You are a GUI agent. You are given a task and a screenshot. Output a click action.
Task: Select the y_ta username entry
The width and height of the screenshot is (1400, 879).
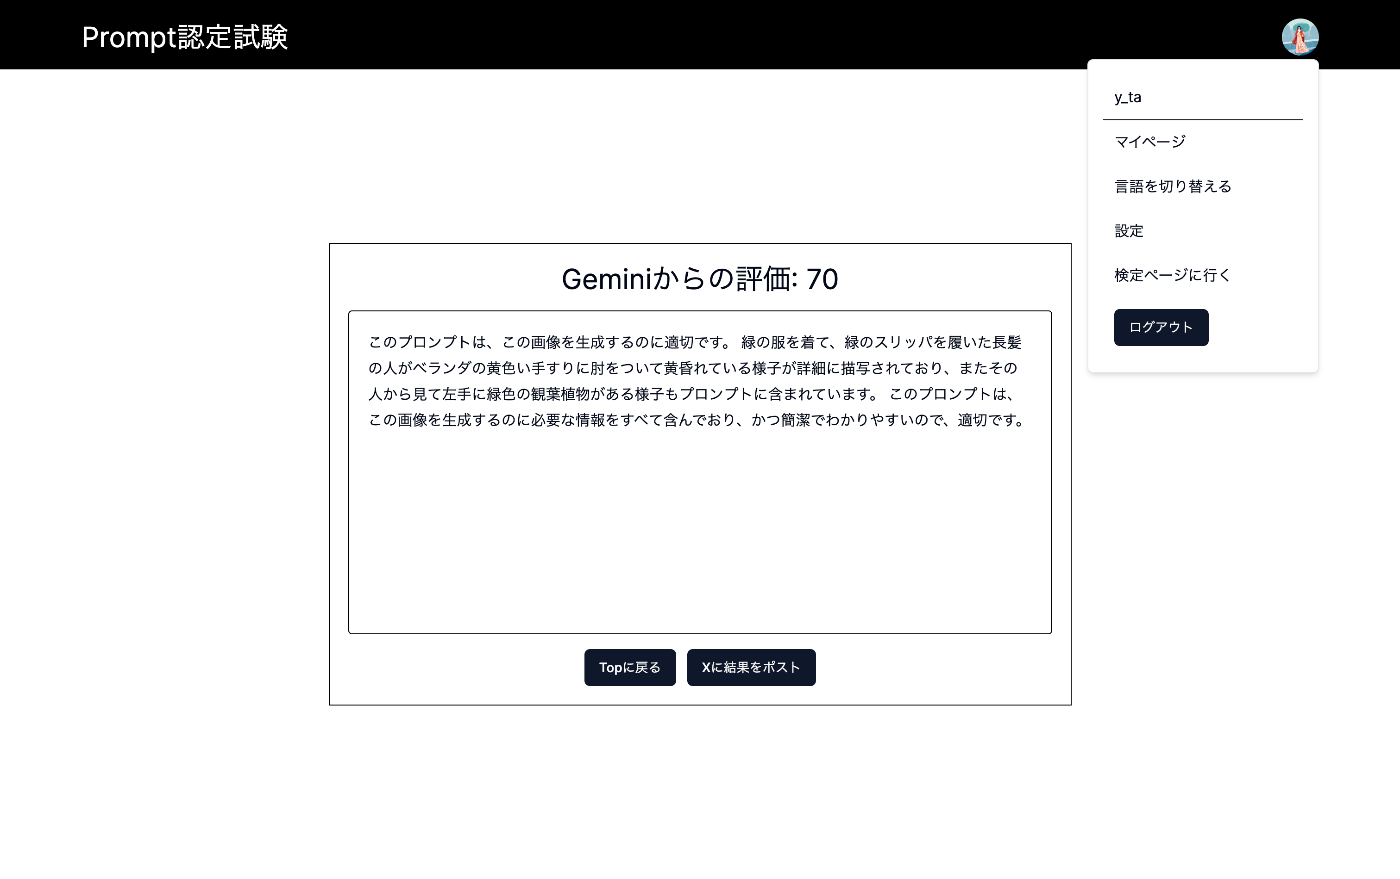pos(1128,97)
